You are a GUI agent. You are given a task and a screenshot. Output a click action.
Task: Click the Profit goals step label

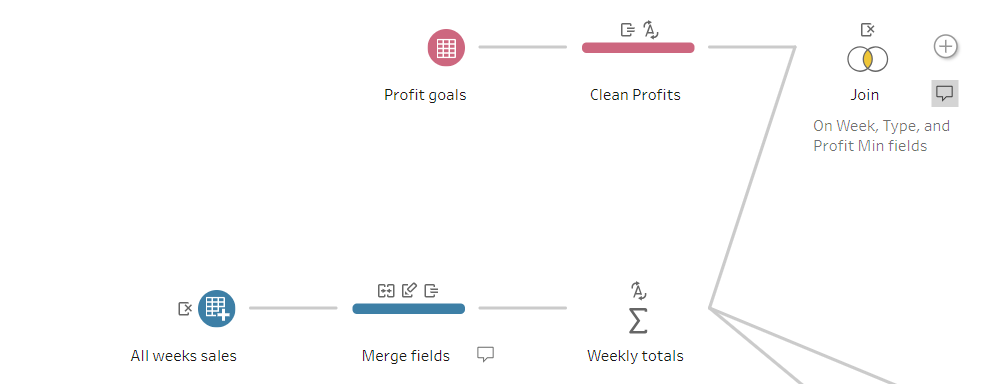pos(425,95)
